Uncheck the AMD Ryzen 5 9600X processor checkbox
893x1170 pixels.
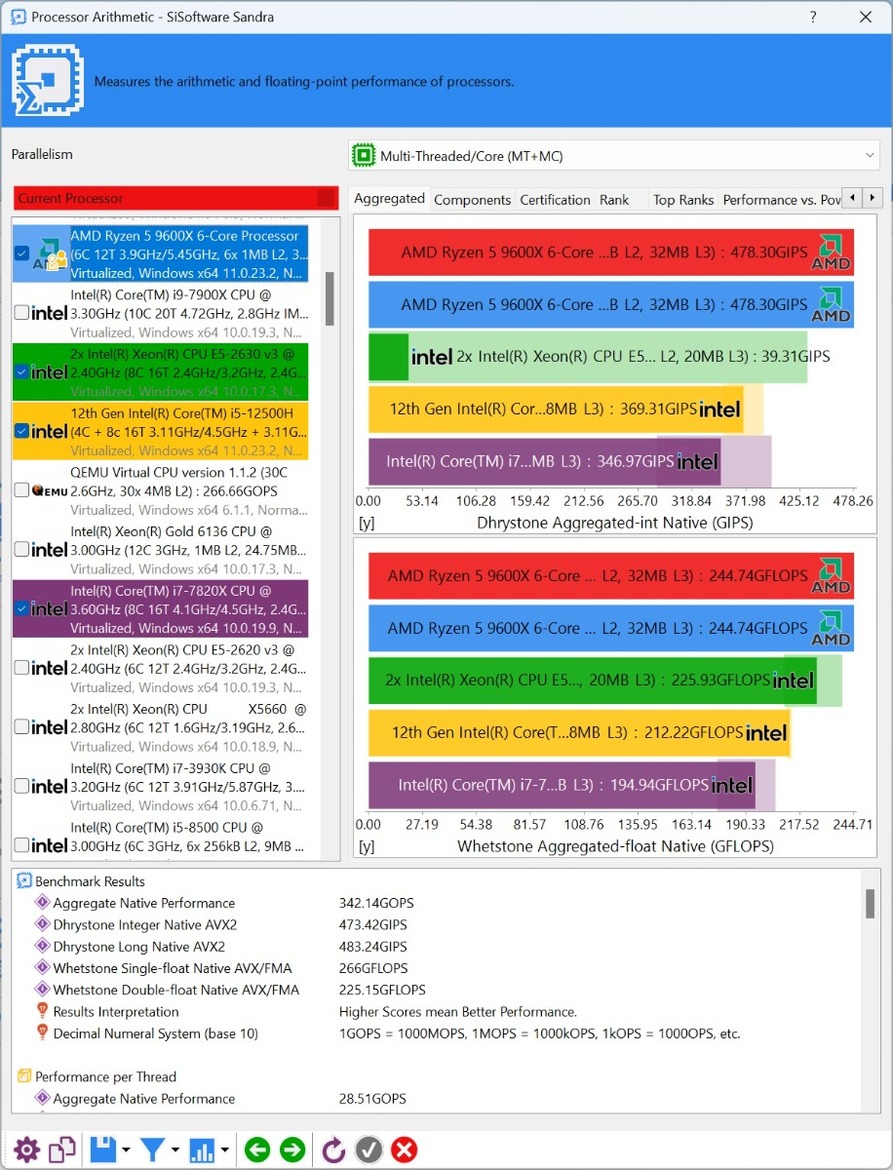(22, 253)
